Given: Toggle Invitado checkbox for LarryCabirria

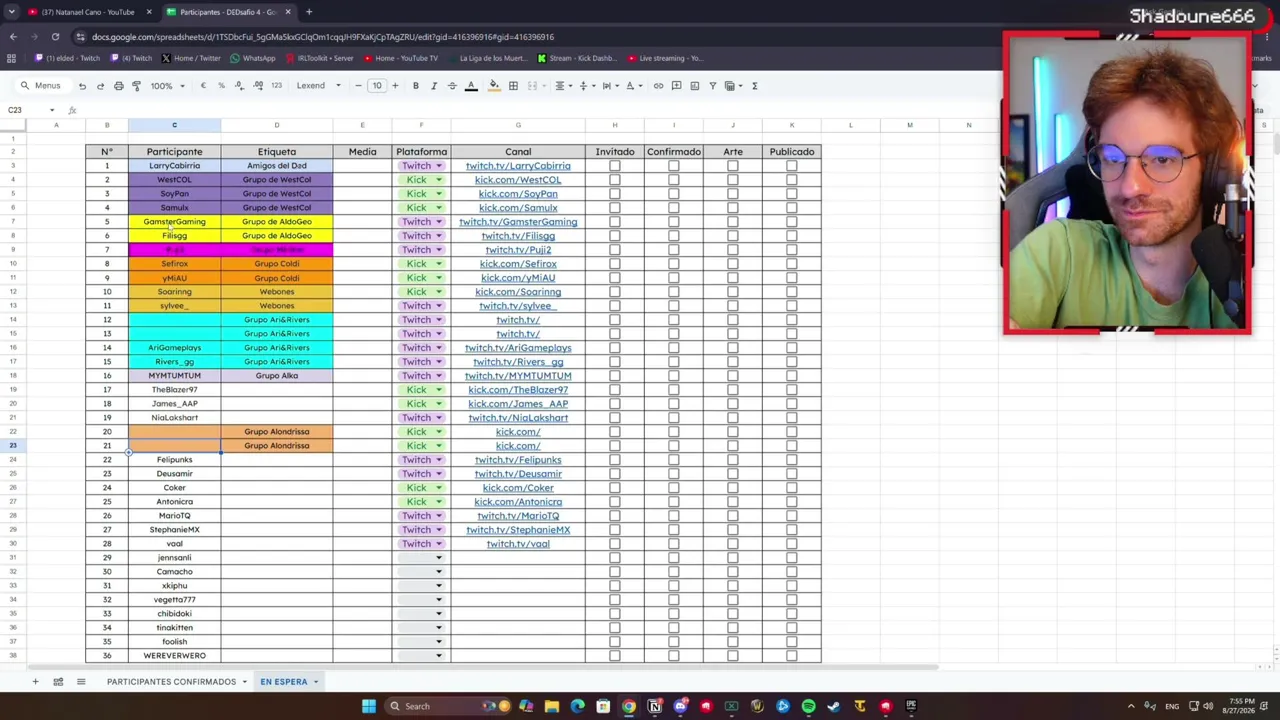Looking at the screenshot, I should point(615,166).
